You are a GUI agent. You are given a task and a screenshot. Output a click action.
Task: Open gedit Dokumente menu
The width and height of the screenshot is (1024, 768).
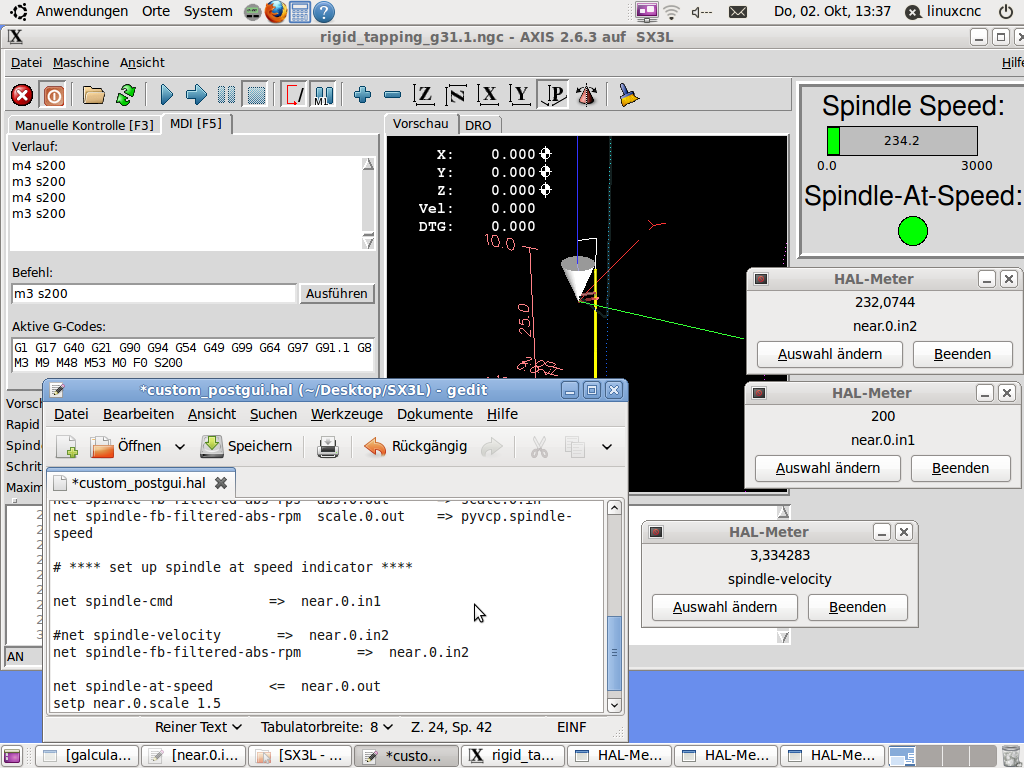click(x=435, y=414)
